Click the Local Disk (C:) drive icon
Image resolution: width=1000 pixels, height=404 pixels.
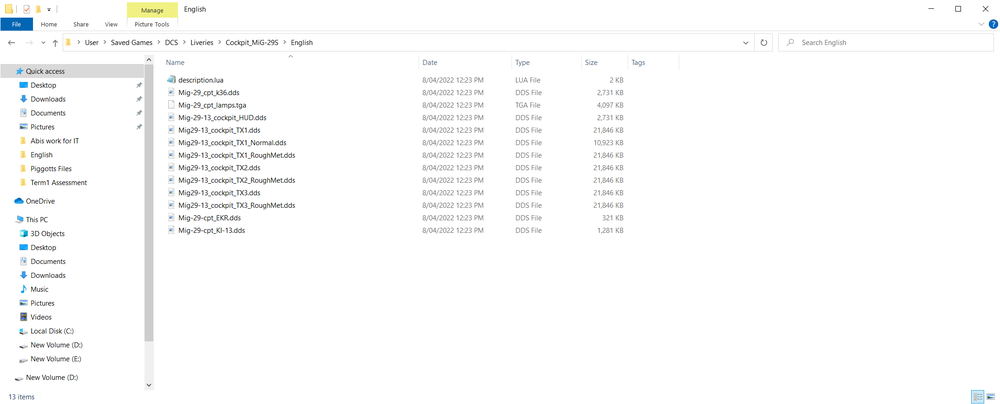24,331
